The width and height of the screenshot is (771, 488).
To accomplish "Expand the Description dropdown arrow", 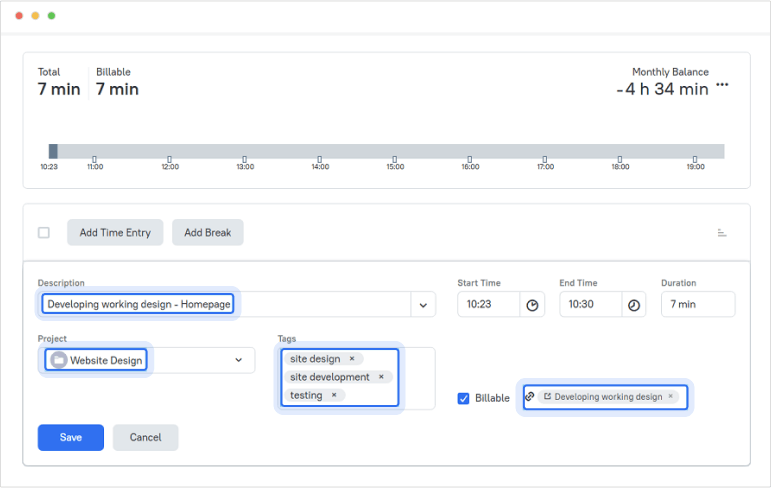I will coord(423,305).
